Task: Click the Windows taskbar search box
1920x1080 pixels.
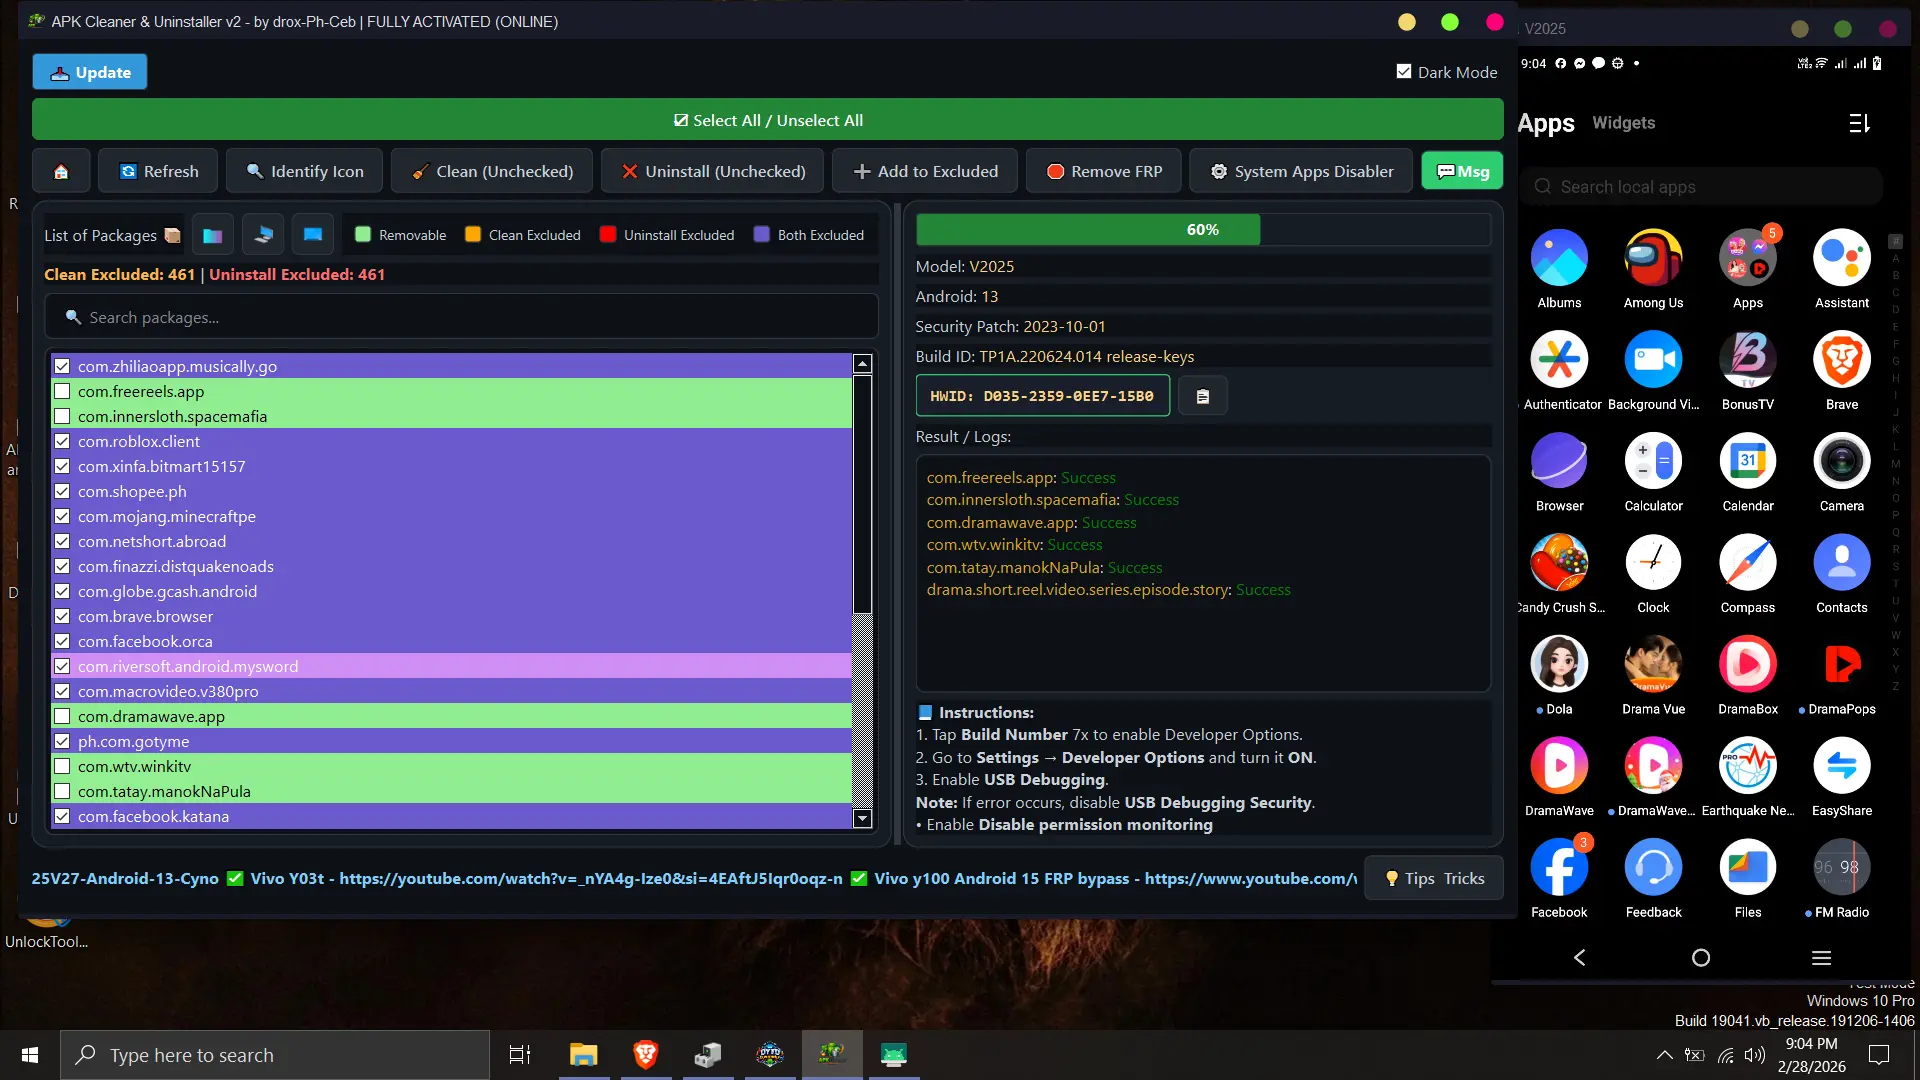Action: point(275,1055)
